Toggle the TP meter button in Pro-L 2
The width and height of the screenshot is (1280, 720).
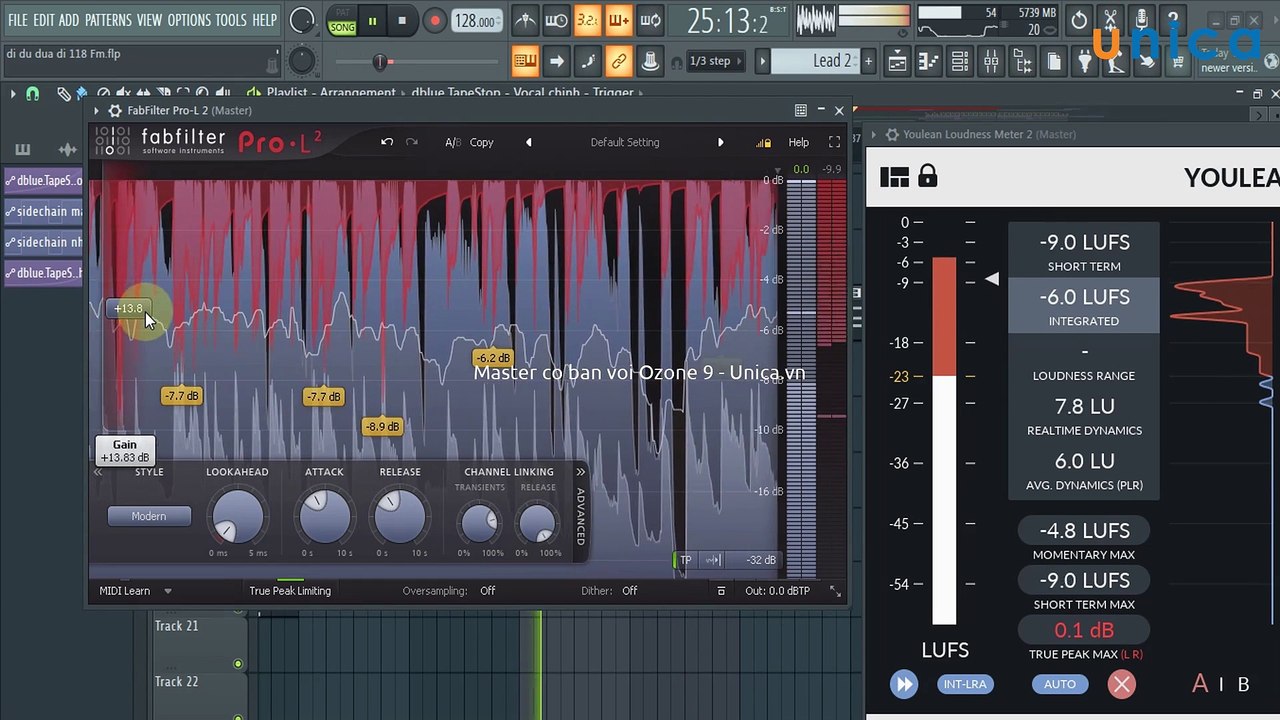tap(685, 560)
